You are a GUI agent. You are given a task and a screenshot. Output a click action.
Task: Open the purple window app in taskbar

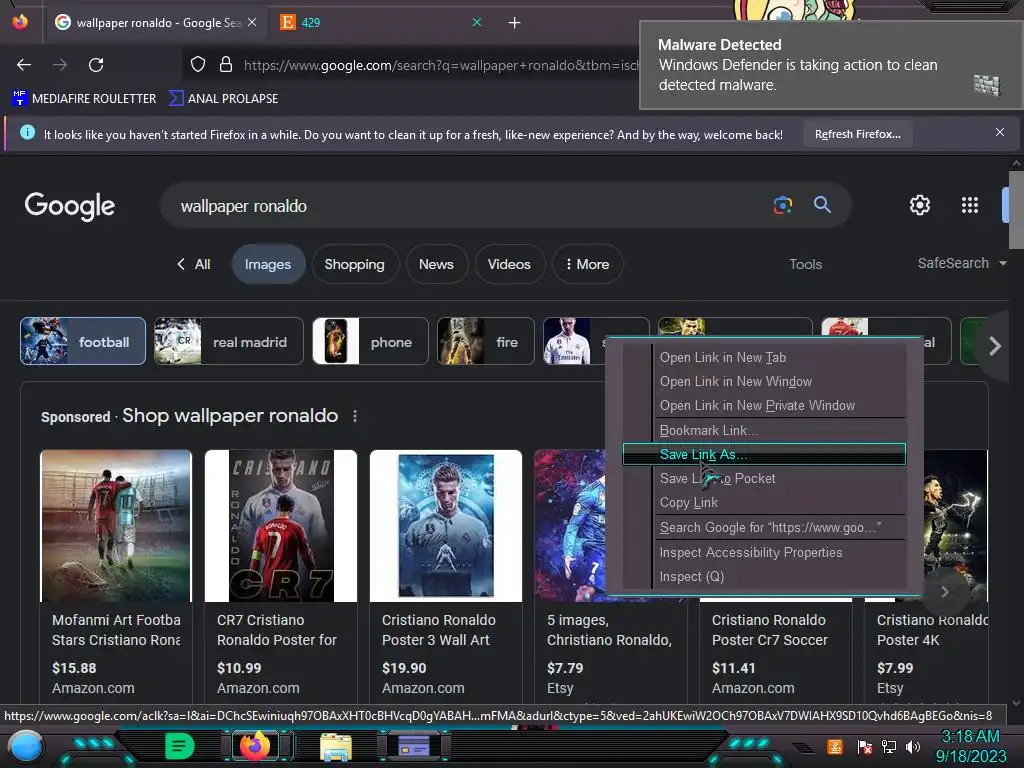(414, 745)
